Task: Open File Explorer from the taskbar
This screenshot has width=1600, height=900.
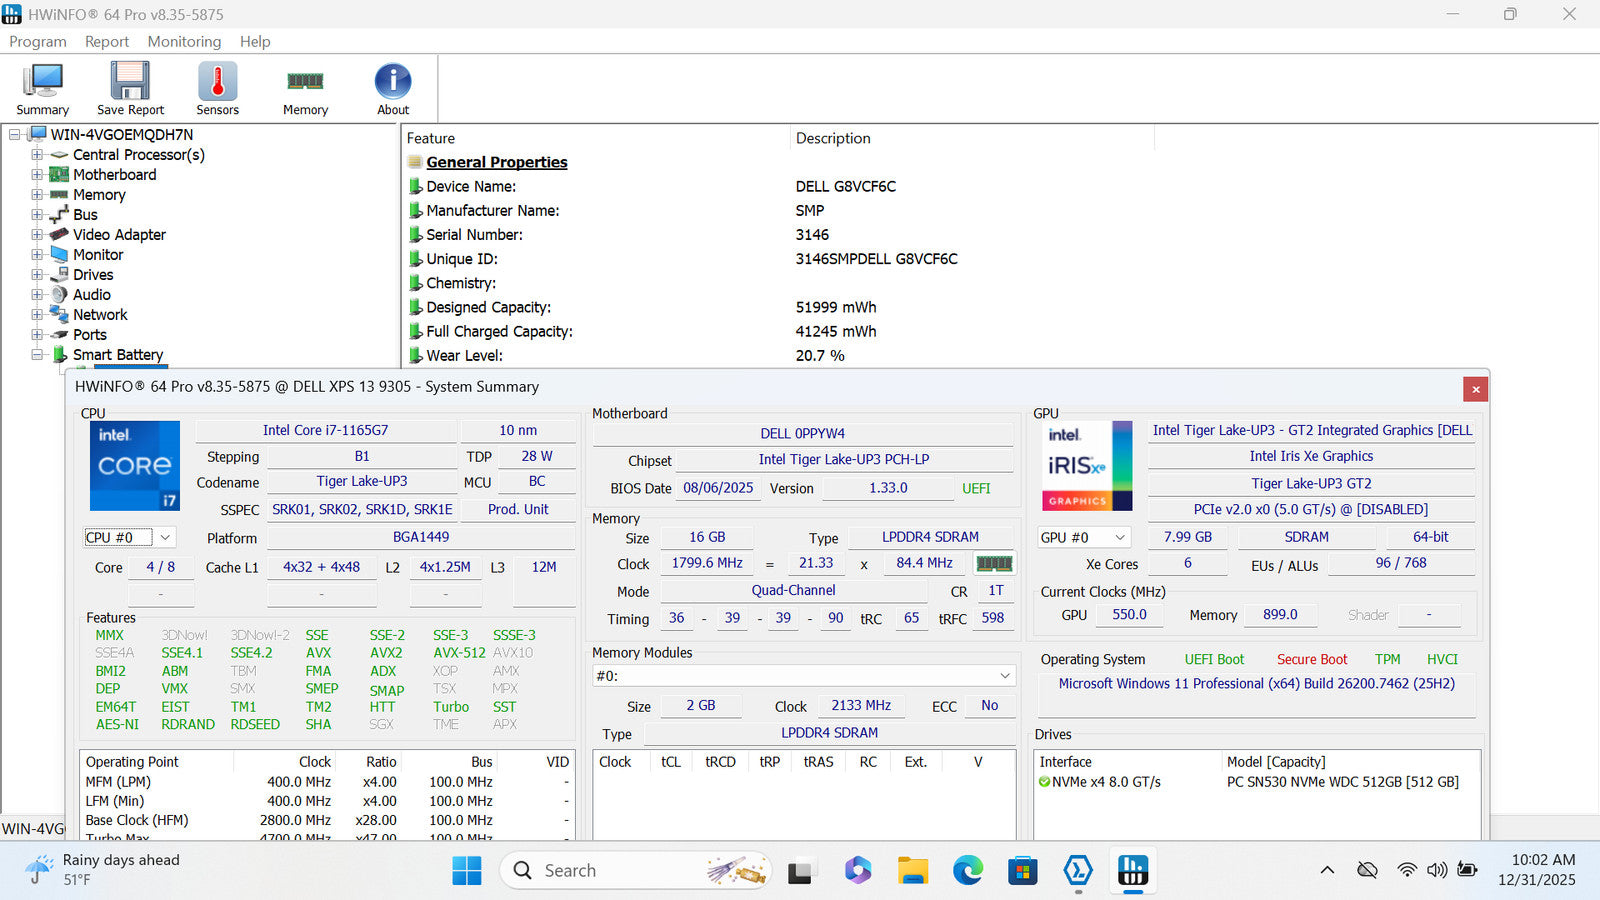Action: click(x=912, y=871)
